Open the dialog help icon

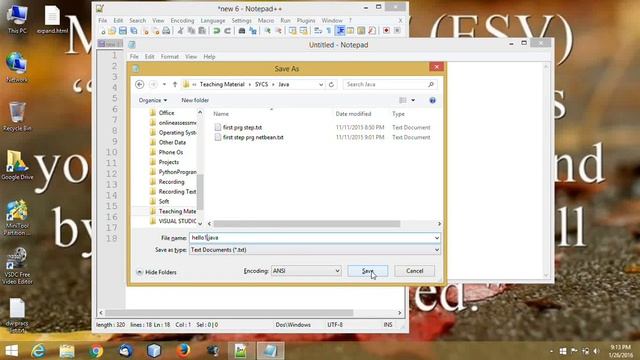coord(432,100)
